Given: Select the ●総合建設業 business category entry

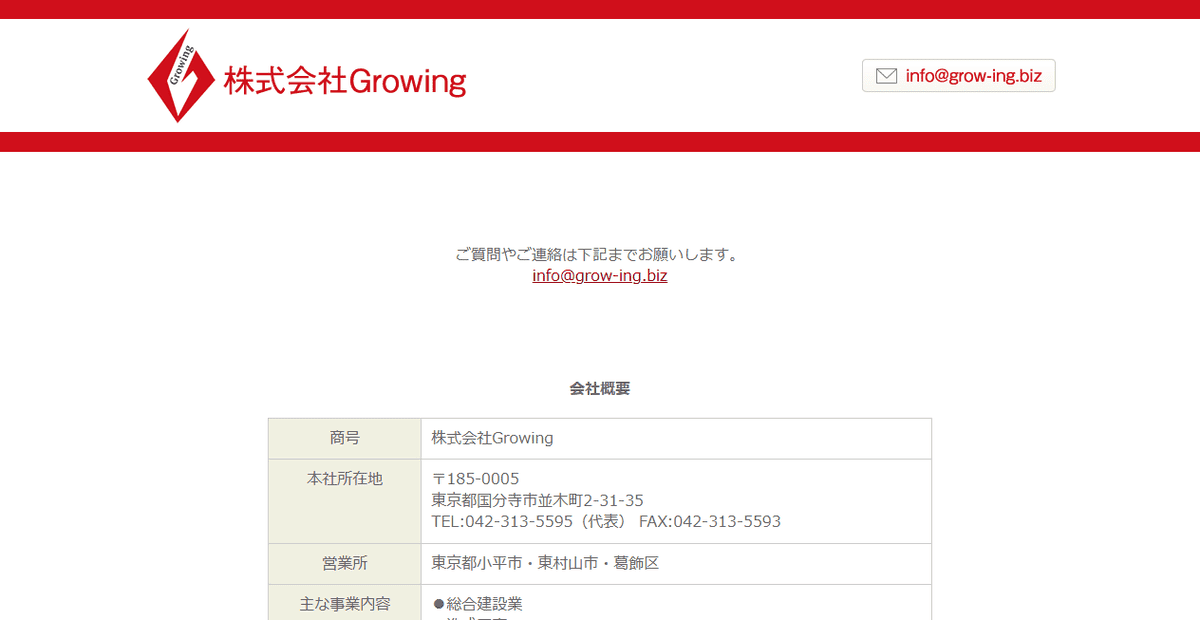Looking at the screenshot, I should click(x=477, y=603).
